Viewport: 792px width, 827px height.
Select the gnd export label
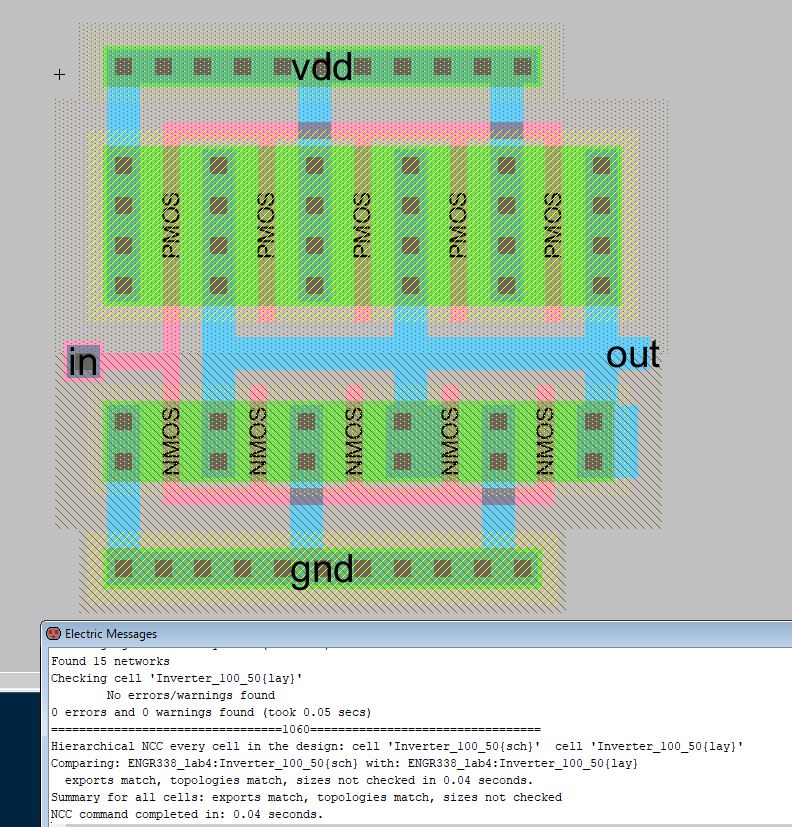[x=322, y=569]
